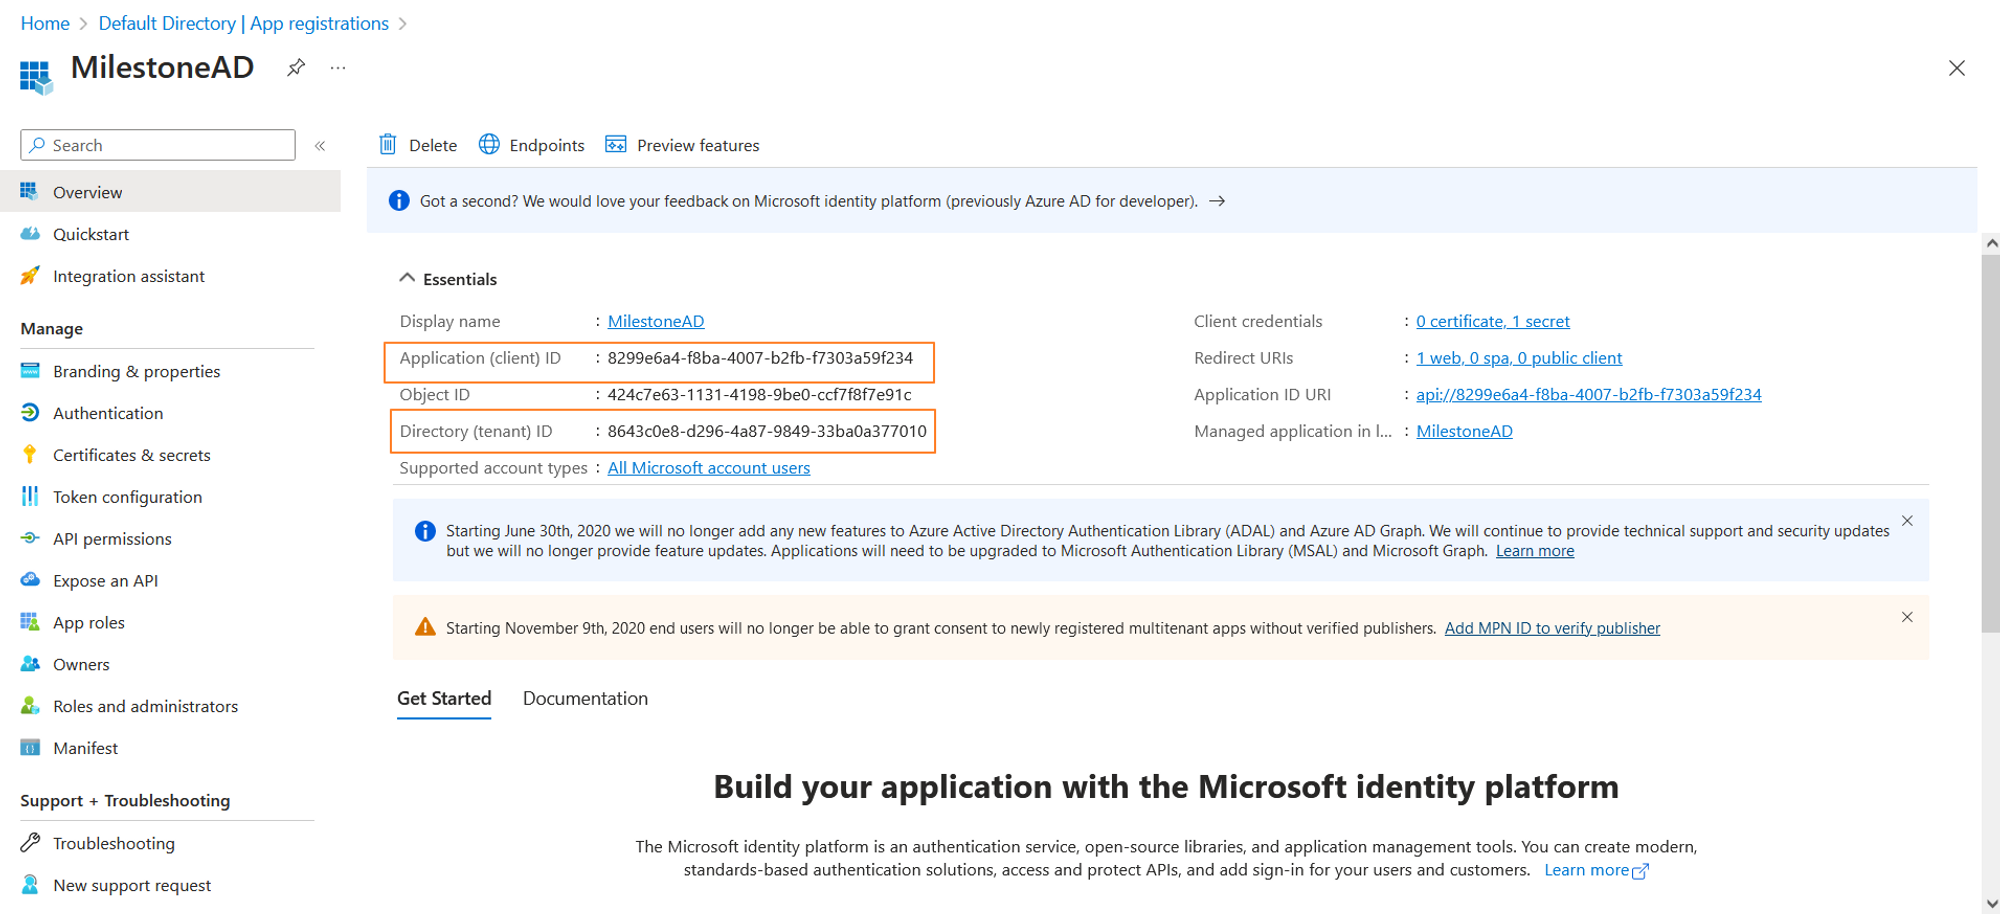The width and height of the screenshot is (2000, 914).
Task: Pin MilestoneAD using the pin icon
Action: [x=295, y=67]
